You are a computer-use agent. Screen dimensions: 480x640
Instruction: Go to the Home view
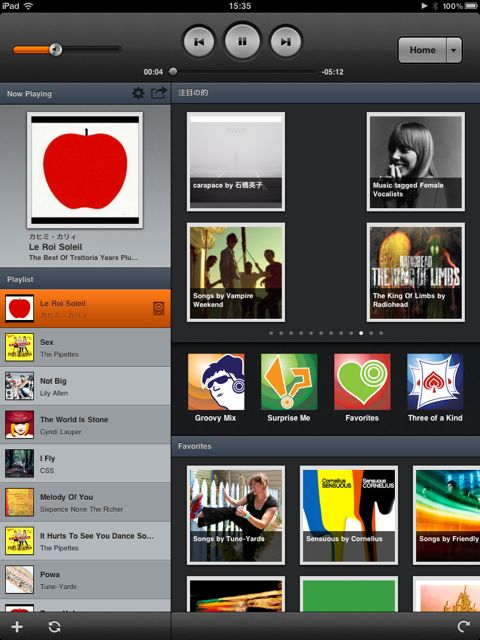pos(422,50)
